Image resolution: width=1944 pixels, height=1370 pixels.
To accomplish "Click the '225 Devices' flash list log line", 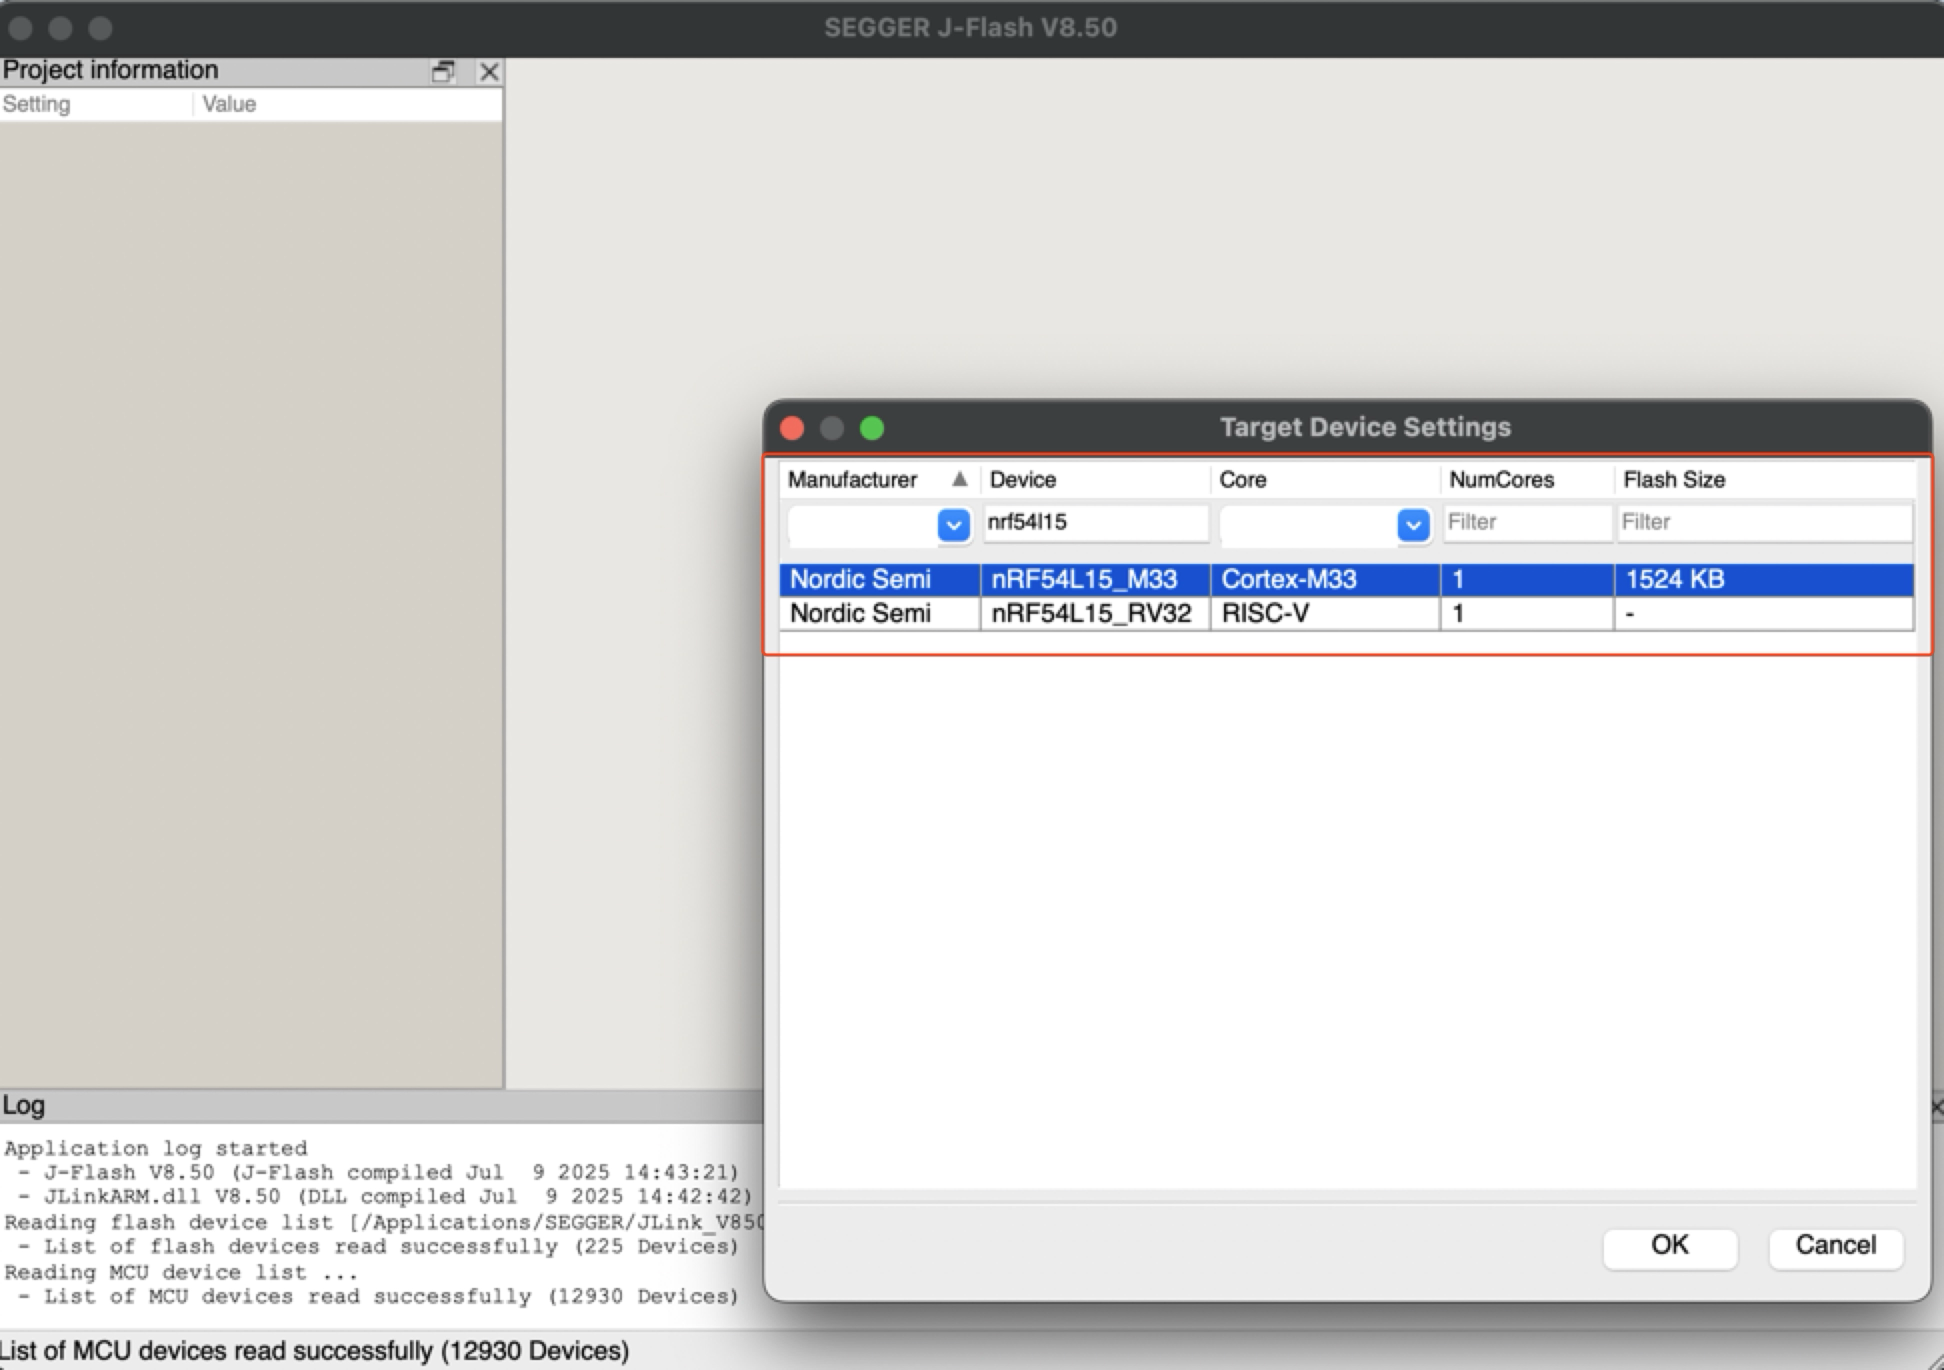I will pos(378,1247).
